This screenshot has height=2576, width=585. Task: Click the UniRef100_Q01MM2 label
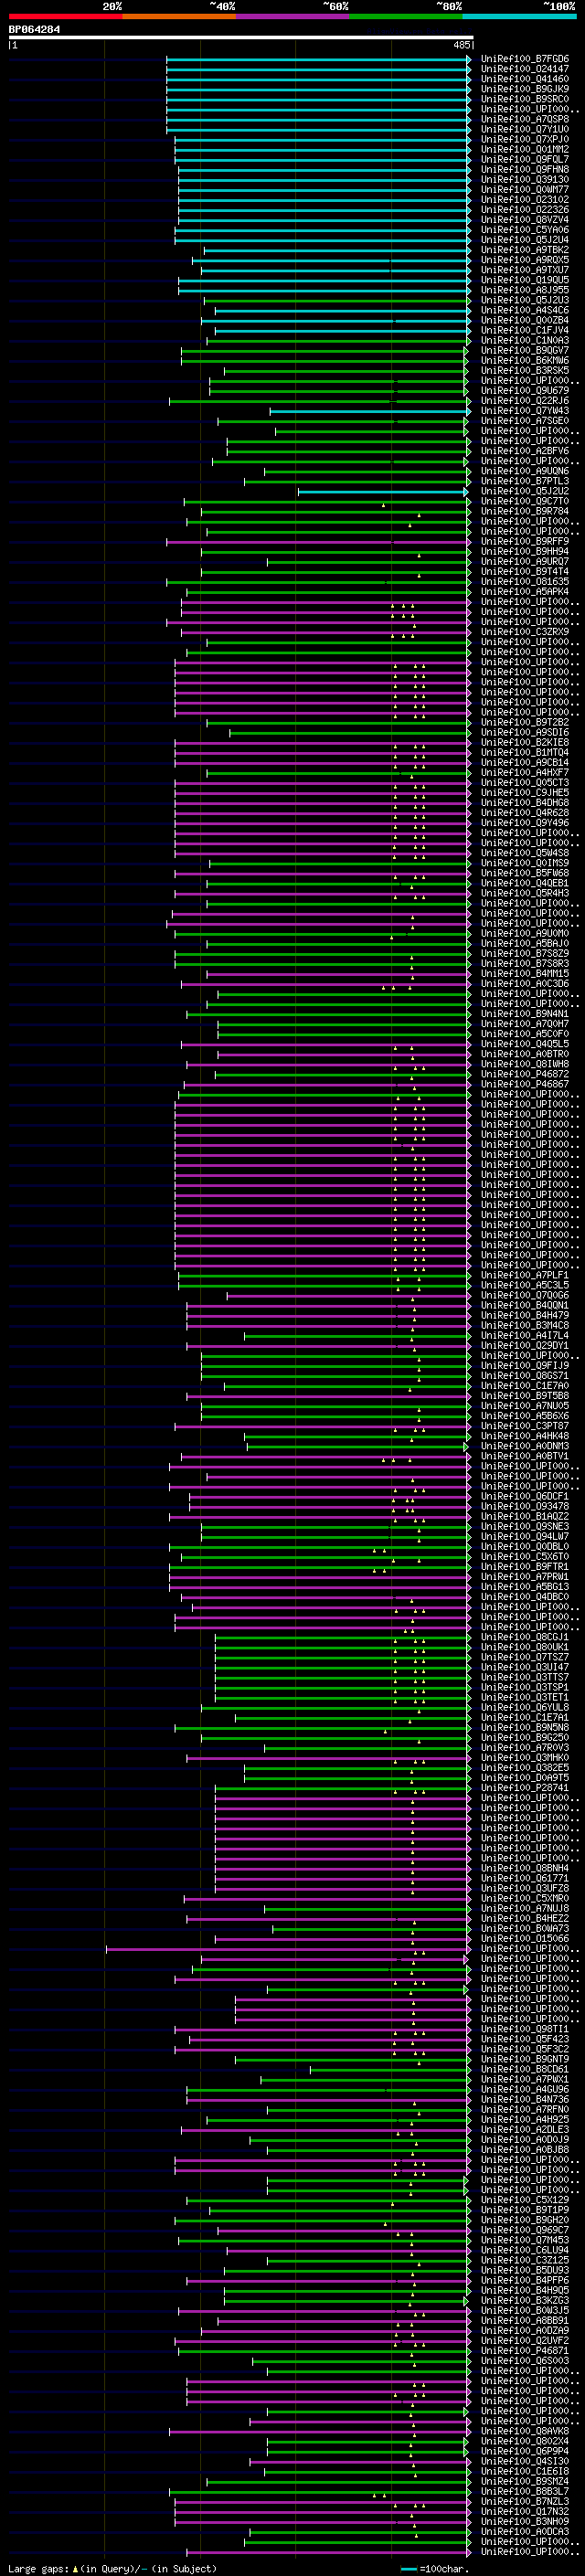tap(524, 150)
